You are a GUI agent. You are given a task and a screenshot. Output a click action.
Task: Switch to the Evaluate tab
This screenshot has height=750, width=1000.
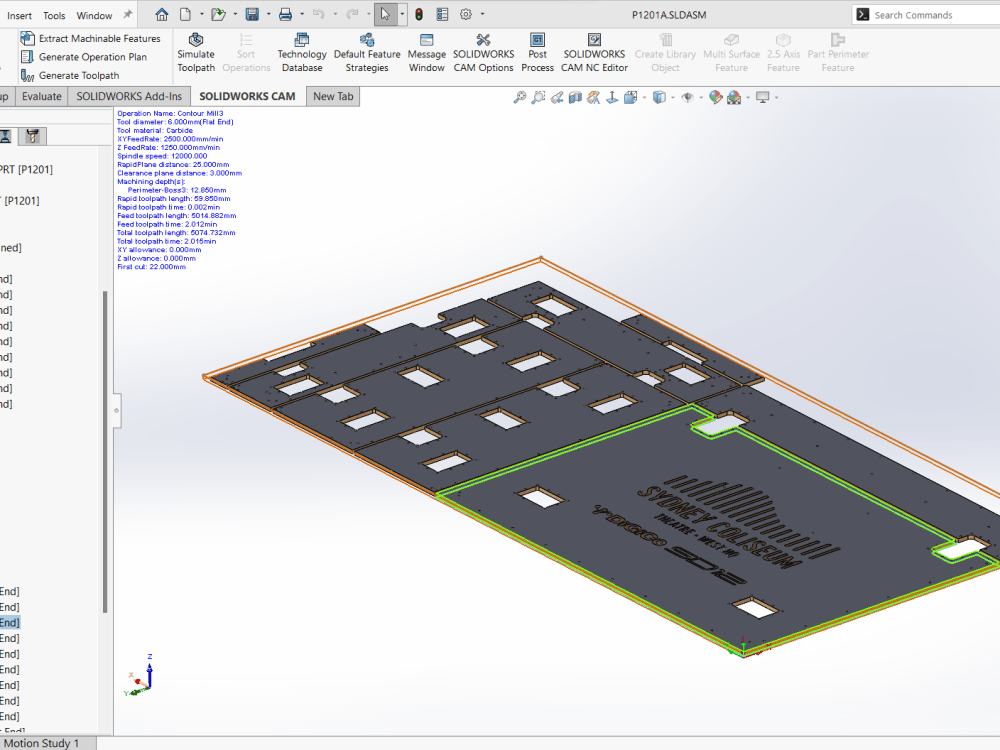[41, 96]
